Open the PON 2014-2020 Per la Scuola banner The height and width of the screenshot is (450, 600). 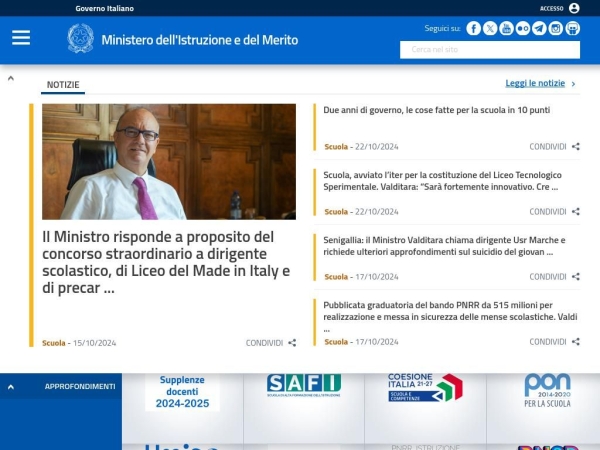(548, 391)
